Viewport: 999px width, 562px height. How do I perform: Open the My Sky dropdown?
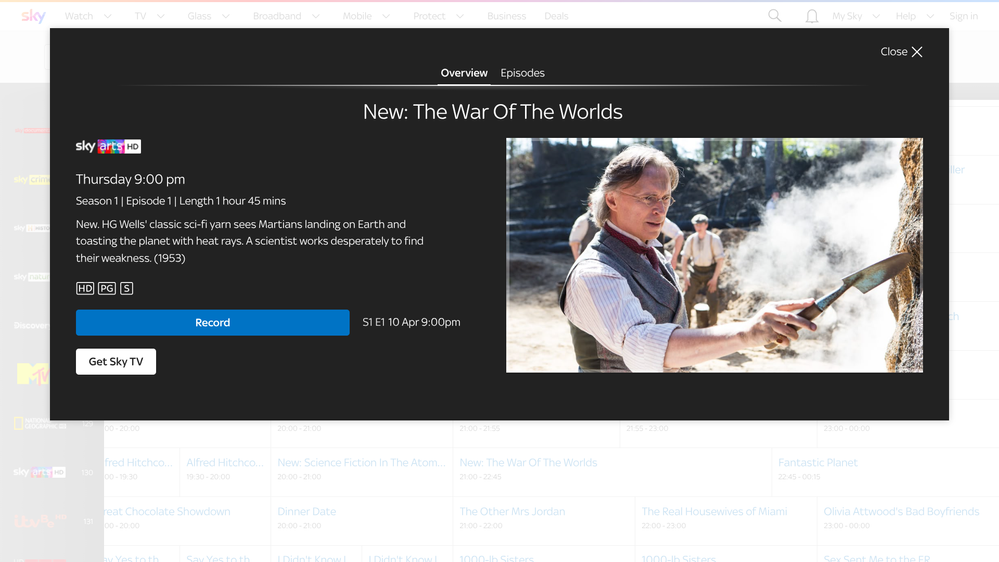coord(856,16)
